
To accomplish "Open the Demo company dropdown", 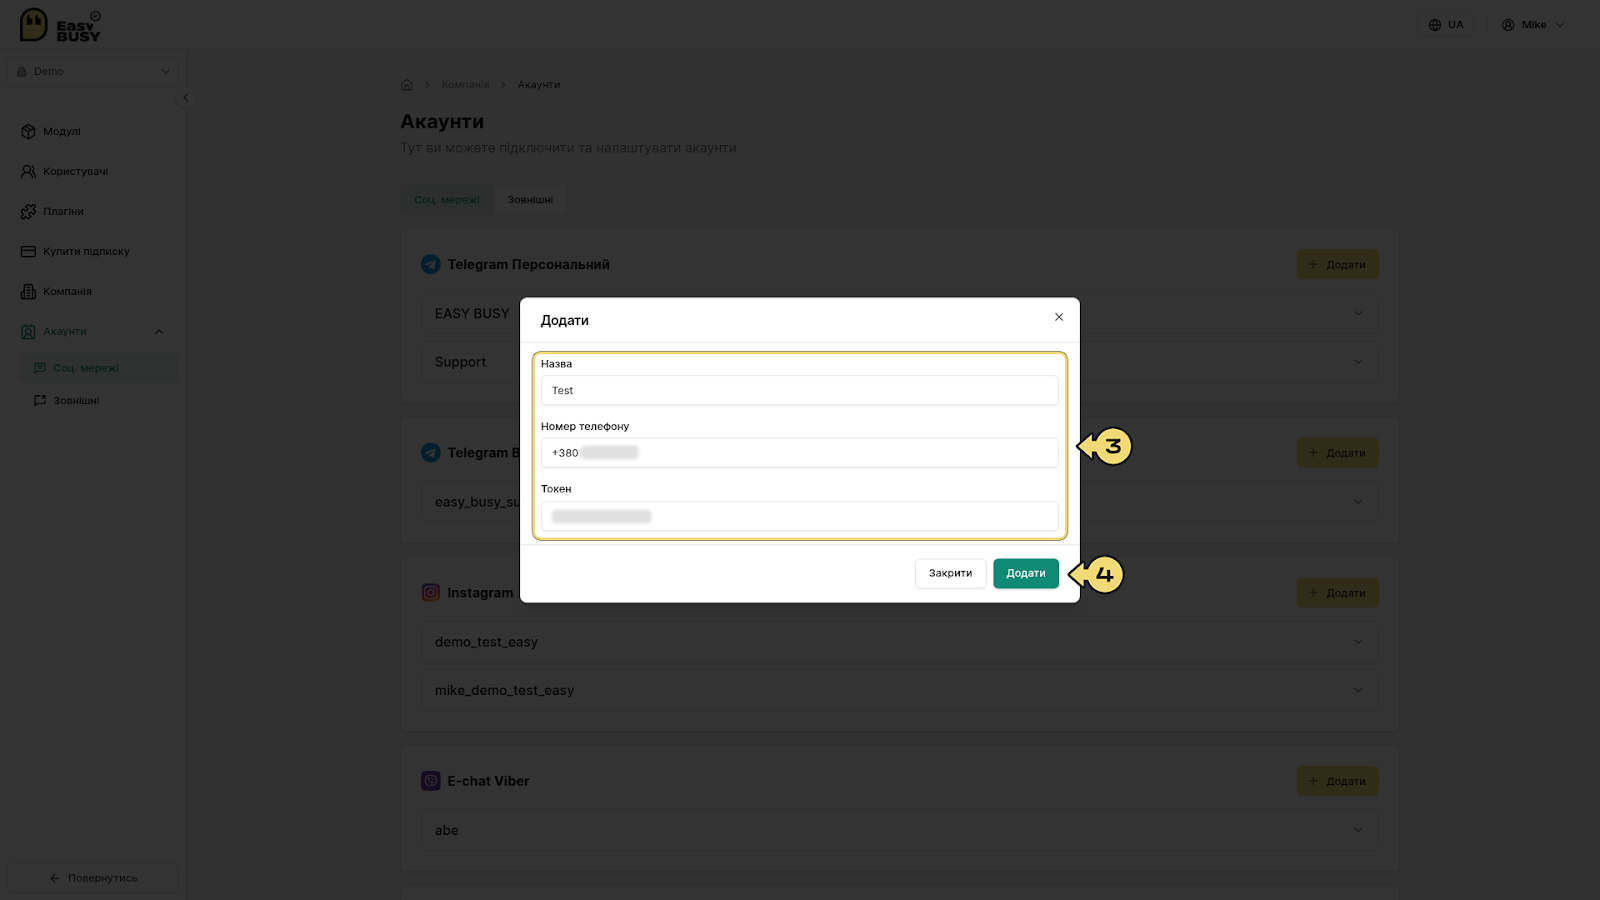I will point(93,71).
